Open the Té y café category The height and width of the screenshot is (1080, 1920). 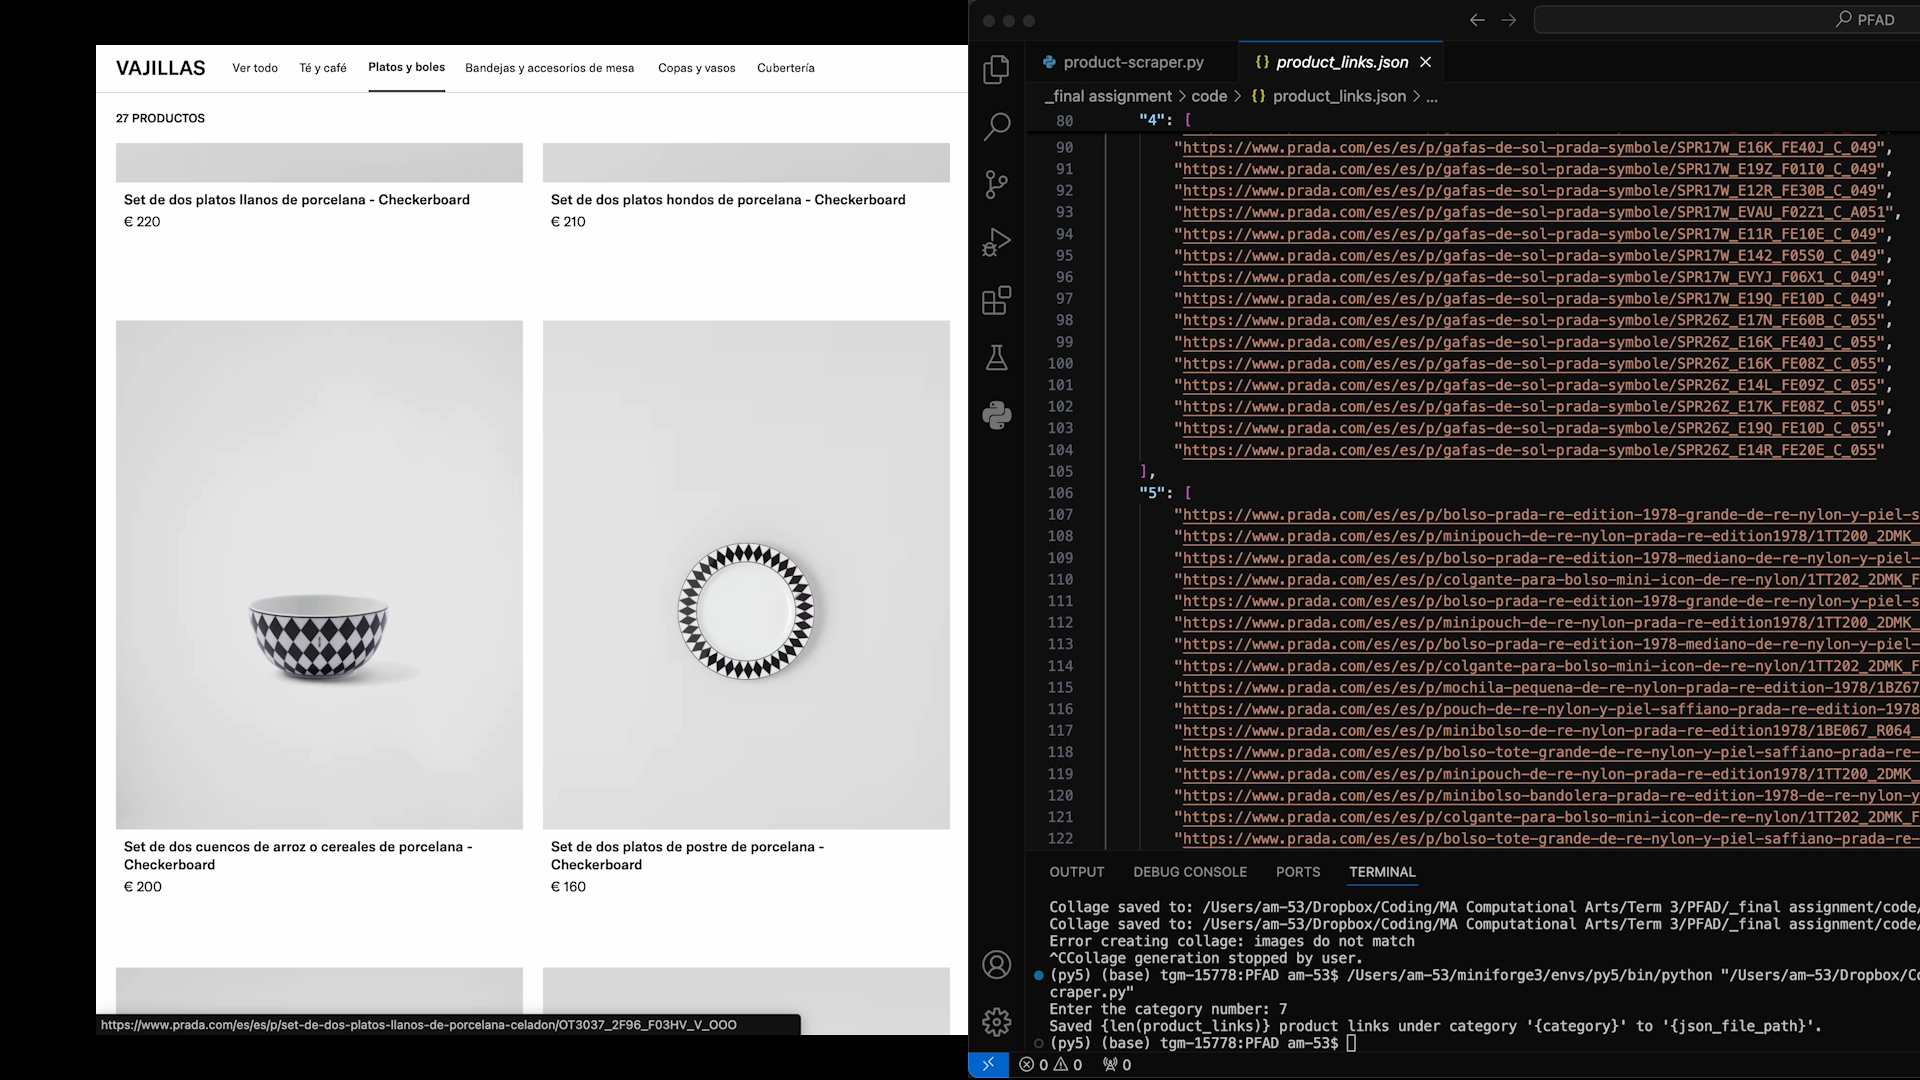coord(323,68)
